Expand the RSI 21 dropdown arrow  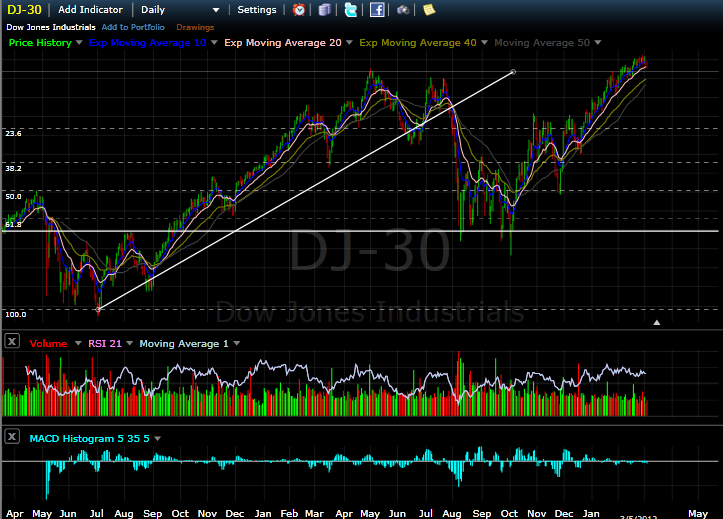pyautogui.click(x=130, y=343)
